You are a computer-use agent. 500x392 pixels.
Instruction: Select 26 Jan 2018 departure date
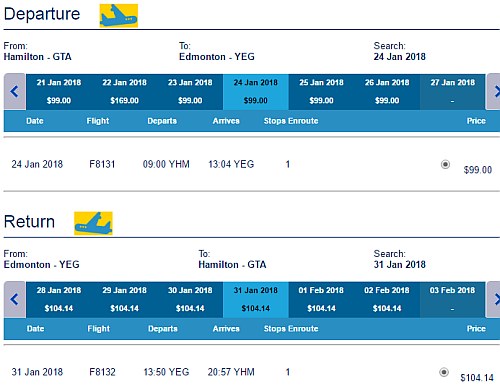click(x=387, y=92)
